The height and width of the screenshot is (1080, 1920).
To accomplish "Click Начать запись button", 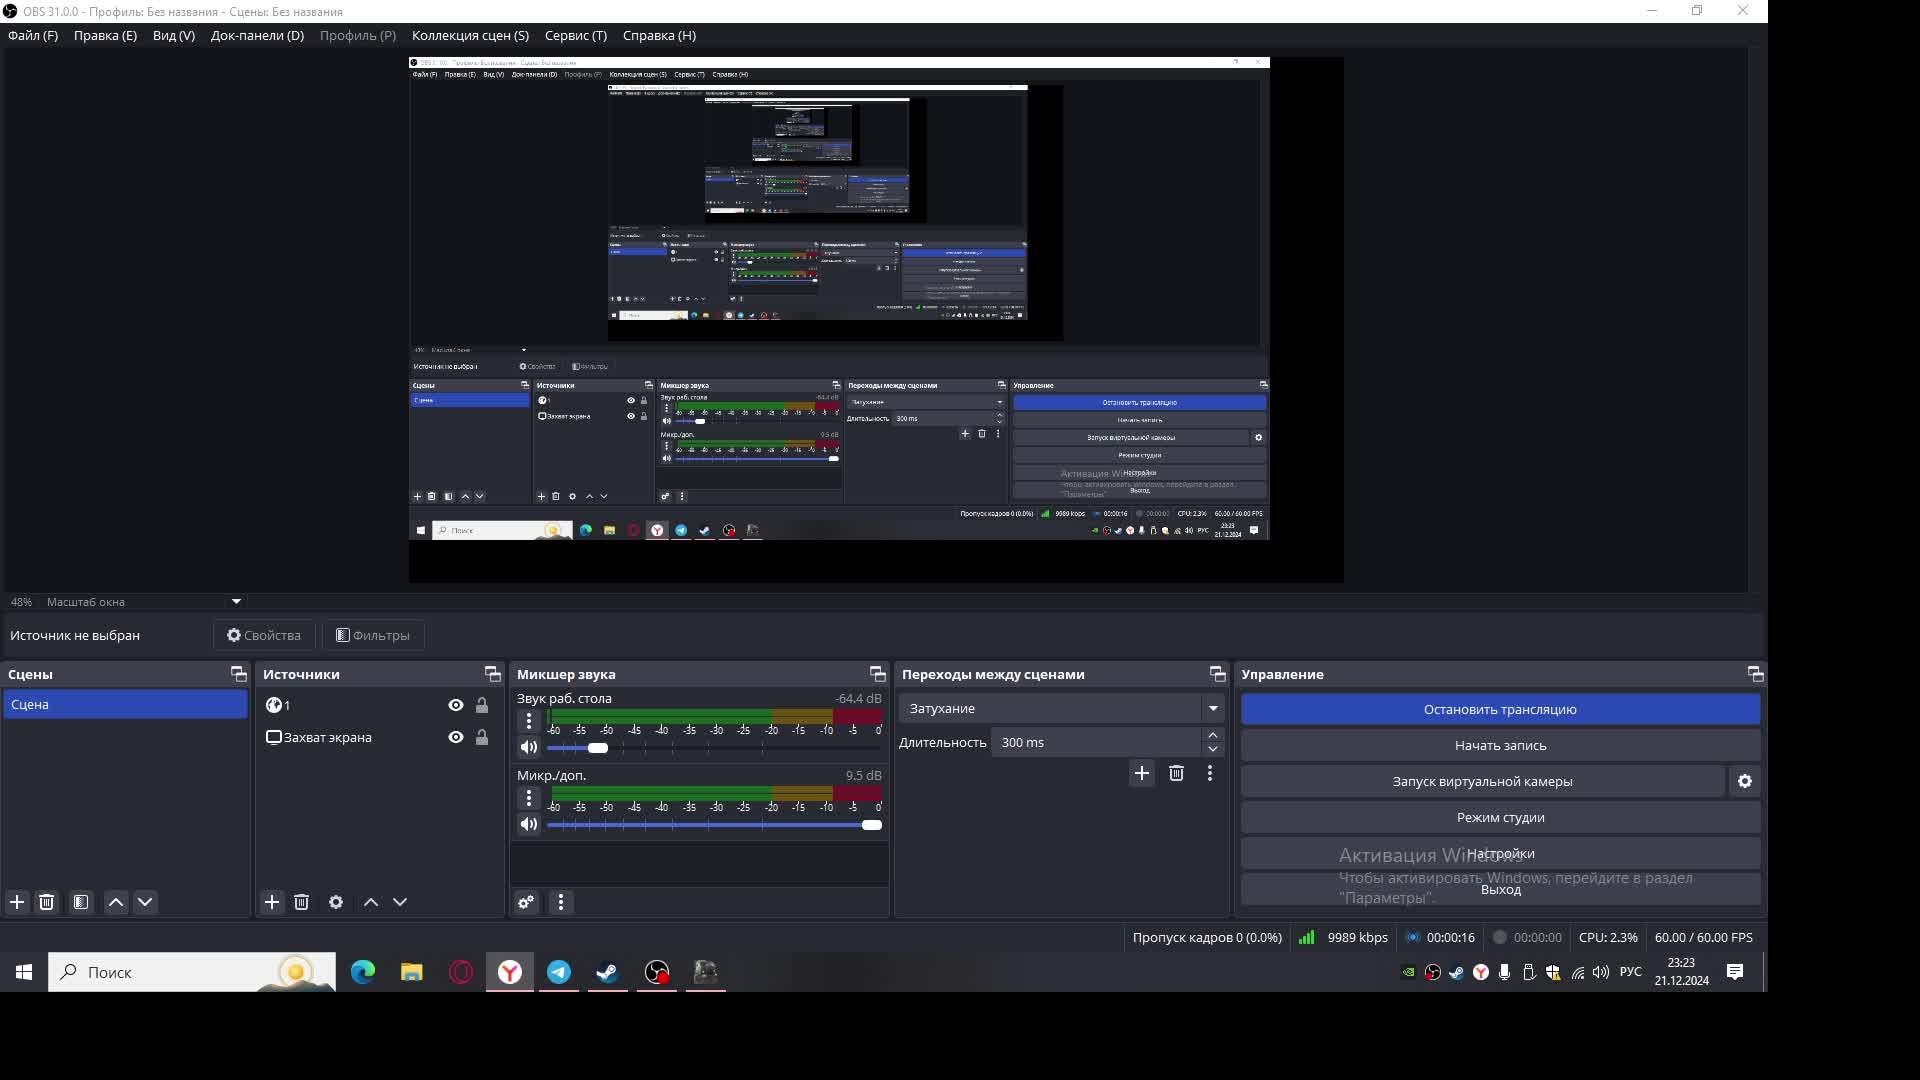I will tap(1500, 745).
